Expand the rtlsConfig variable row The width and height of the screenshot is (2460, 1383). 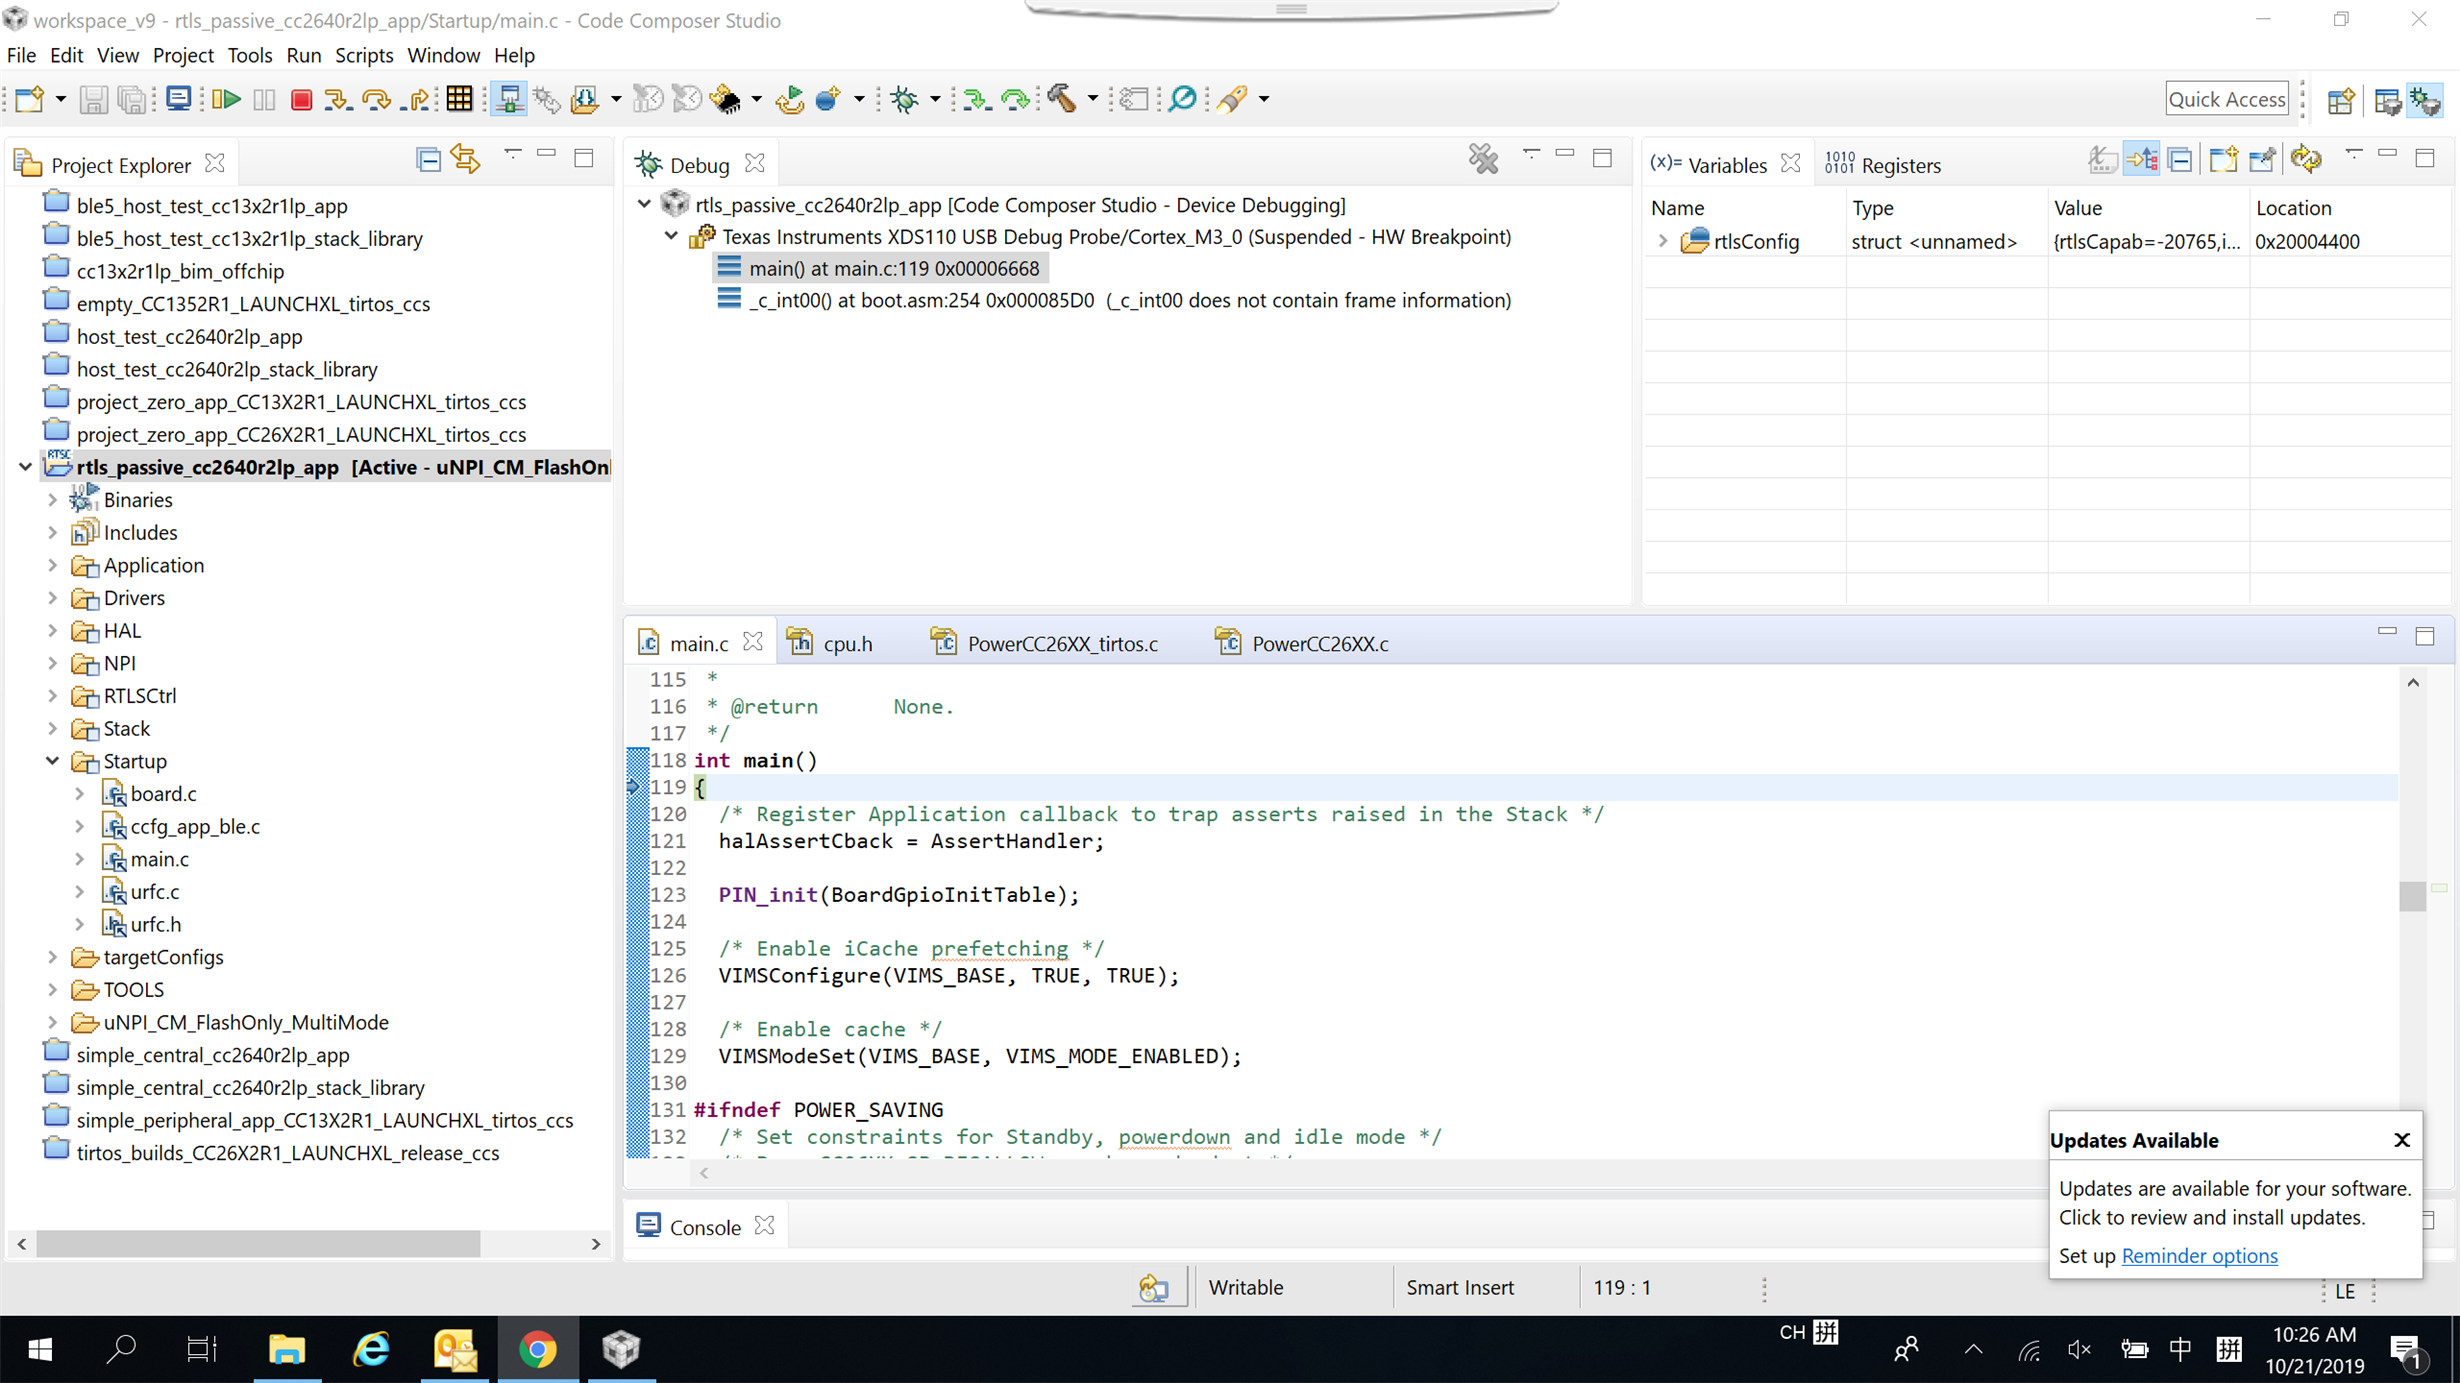click(1663, 242)
